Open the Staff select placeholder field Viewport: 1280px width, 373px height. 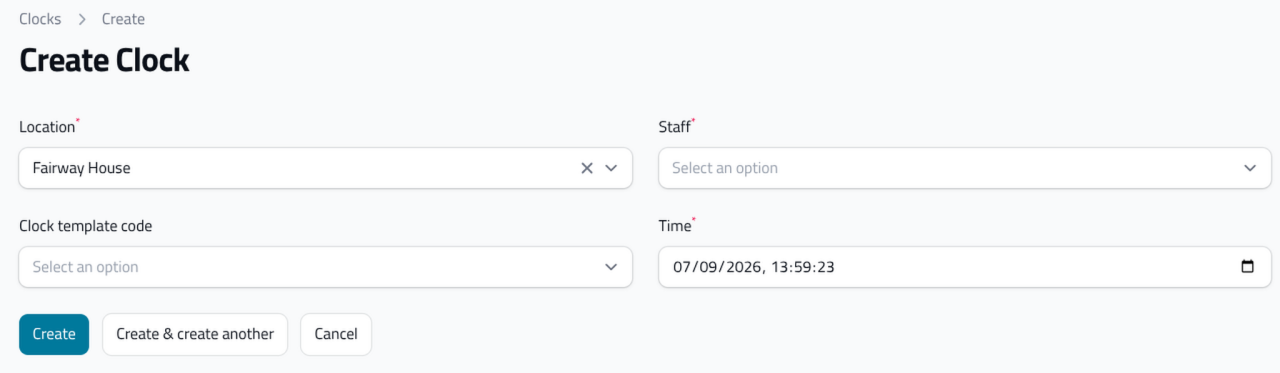[x=965, y=168]
